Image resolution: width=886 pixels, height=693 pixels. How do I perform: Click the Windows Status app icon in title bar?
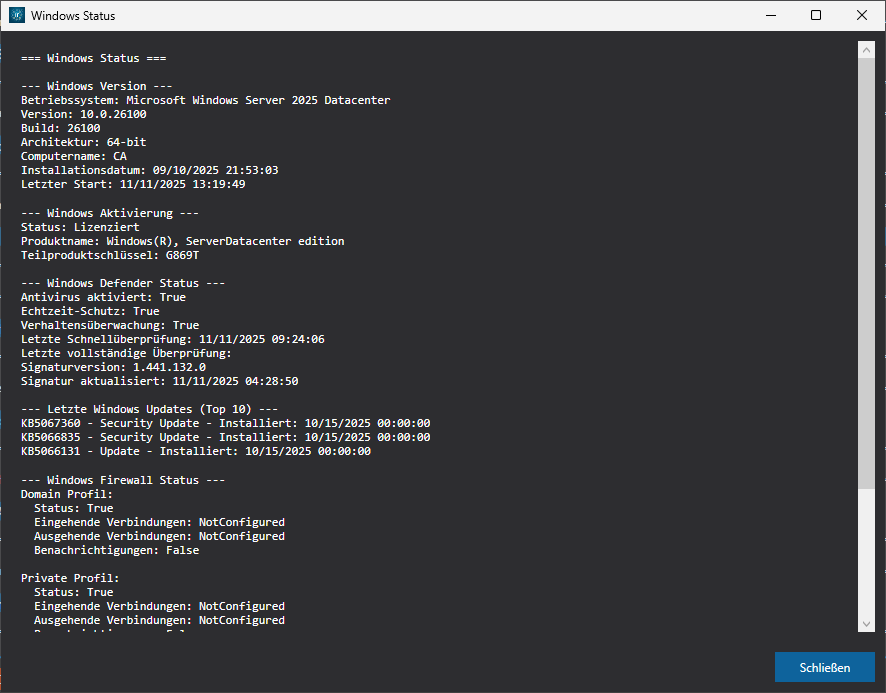pos(17,16)
